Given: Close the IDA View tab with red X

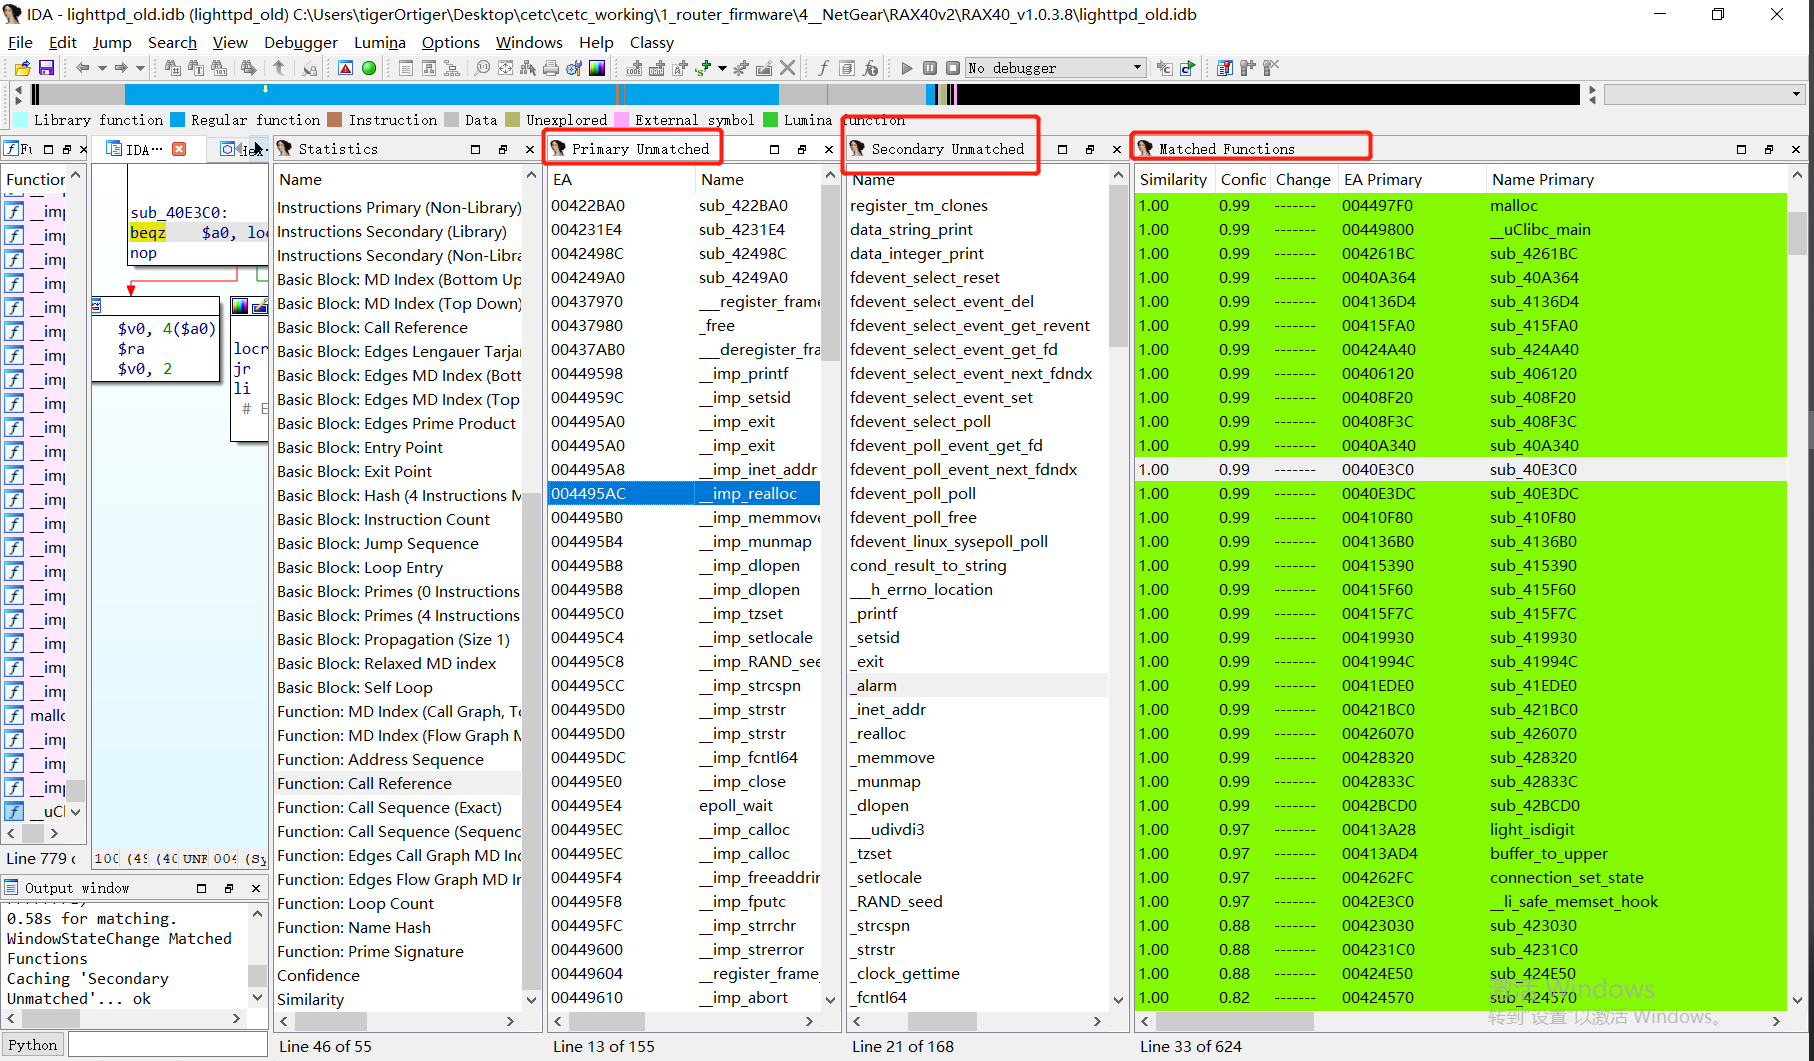Looking at the screenshot, I should [x=179, y=149].
